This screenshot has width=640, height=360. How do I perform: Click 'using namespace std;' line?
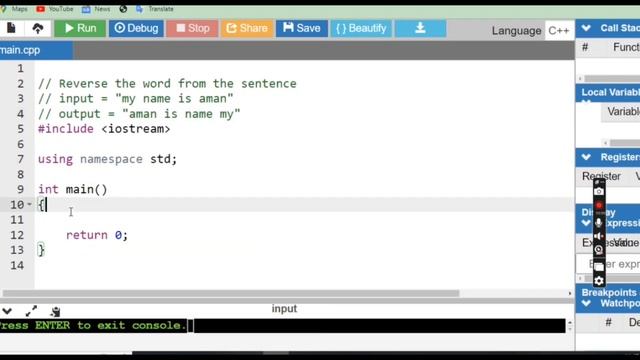tap(107, 159)
